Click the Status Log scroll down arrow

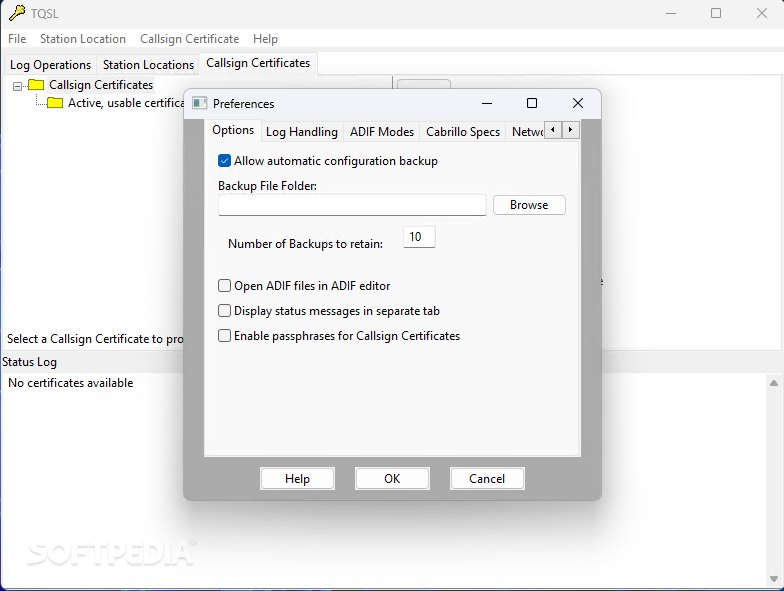pyautogui.click(x=774, y=579)
